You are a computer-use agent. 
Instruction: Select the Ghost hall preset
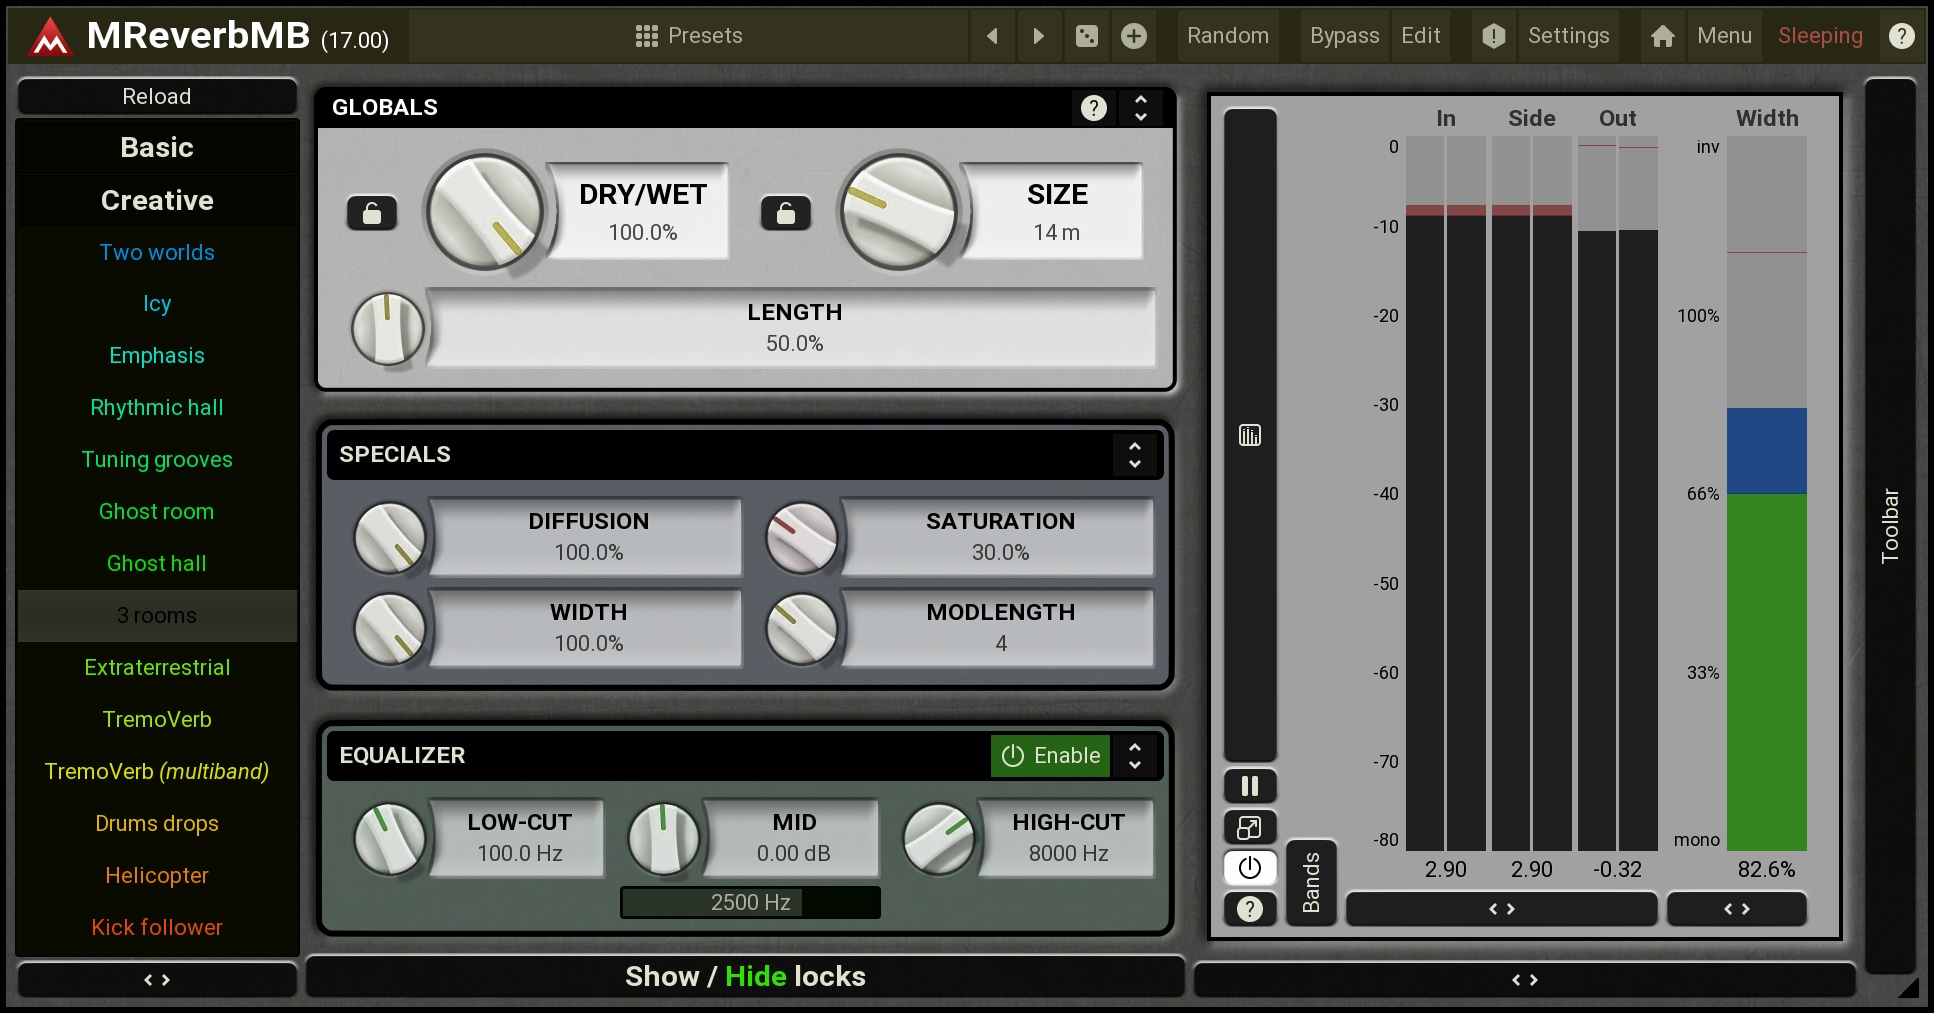(x=157, y=564)
